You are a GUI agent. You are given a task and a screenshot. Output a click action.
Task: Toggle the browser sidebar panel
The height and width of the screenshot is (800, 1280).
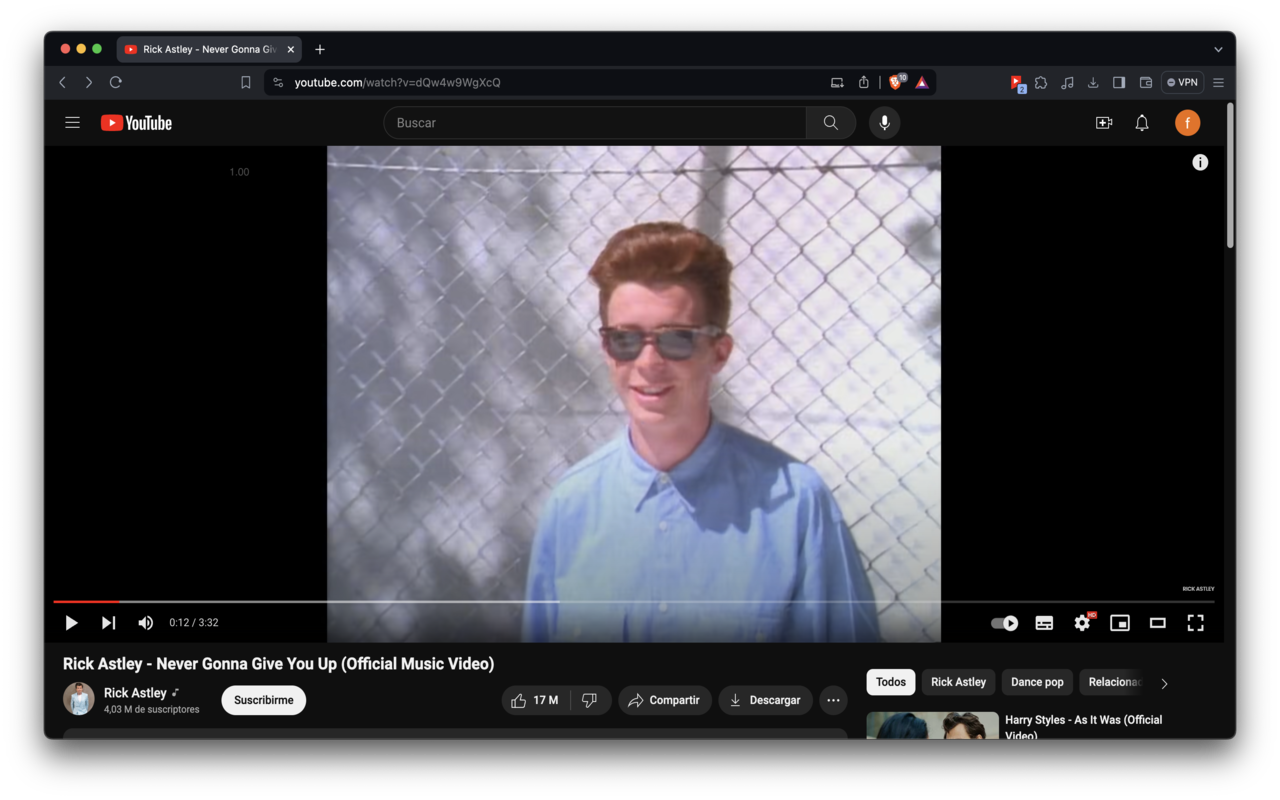point(1119,82)
